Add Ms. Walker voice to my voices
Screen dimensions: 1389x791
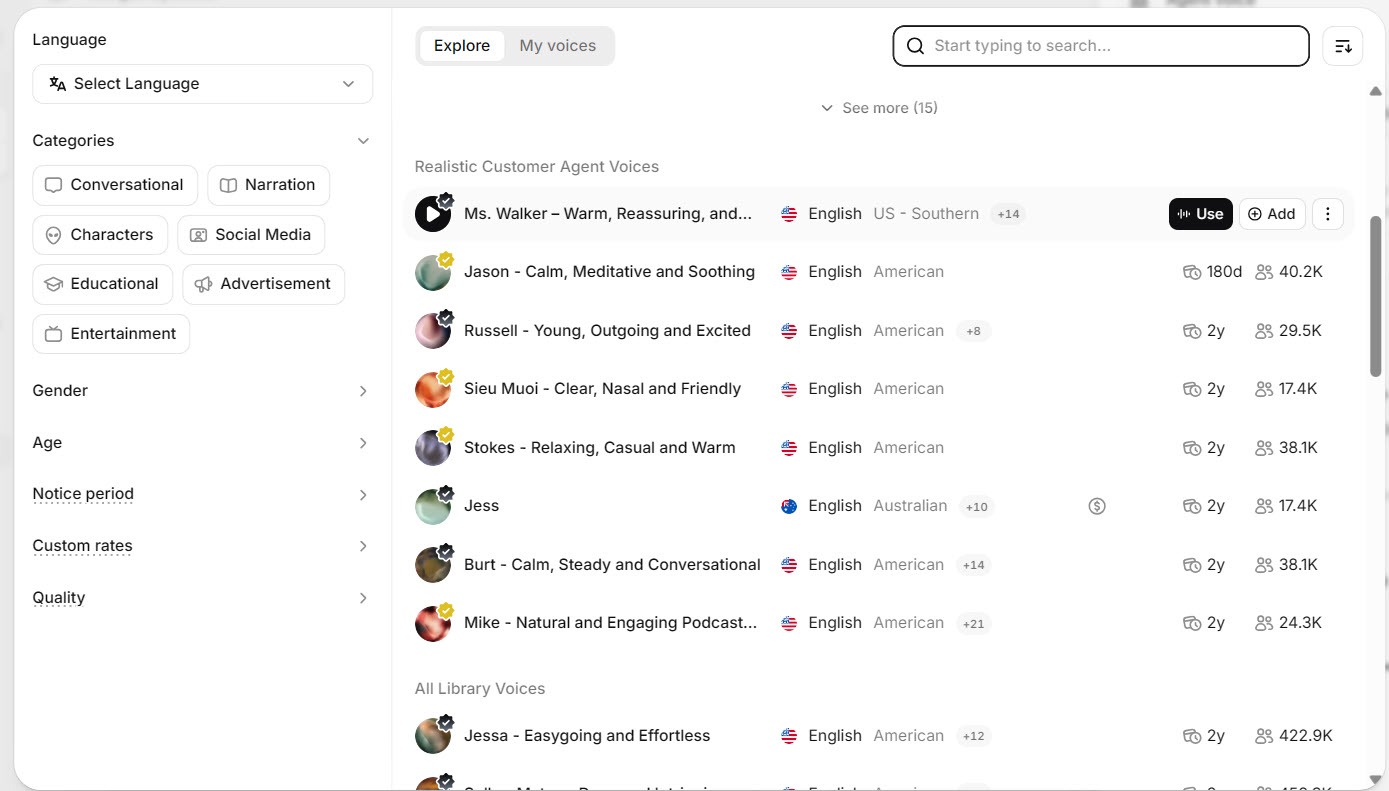[x=1272, y=214]
